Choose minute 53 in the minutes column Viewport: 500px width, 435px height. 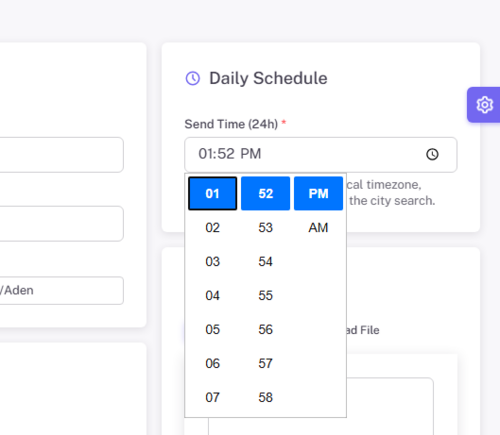(x=265, y=228)
